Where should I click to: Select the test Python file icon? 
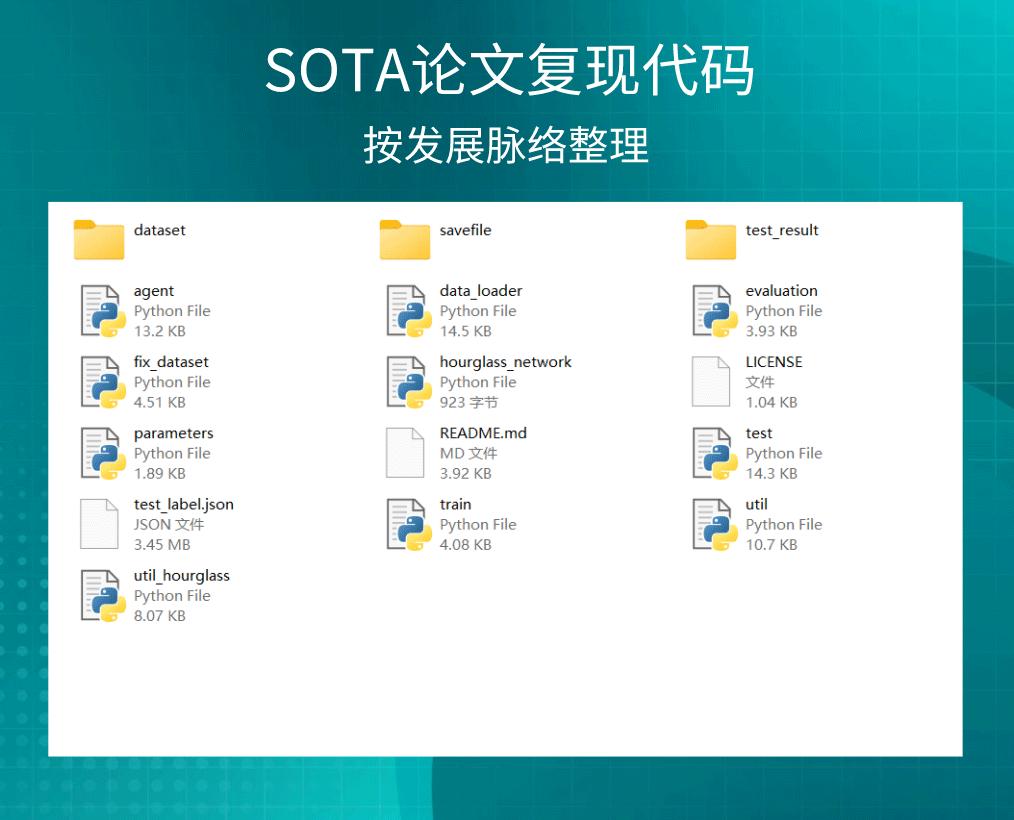tap(714, 453)
